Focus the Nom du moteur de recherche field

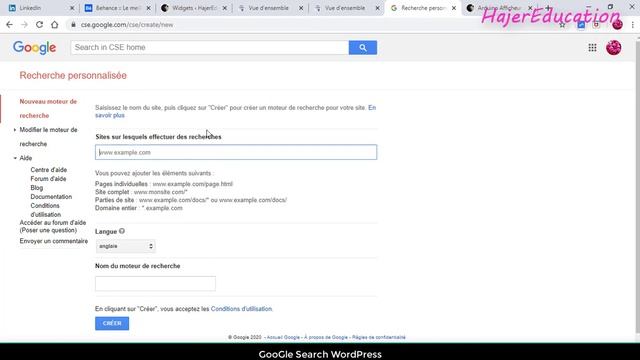[155, 284]
